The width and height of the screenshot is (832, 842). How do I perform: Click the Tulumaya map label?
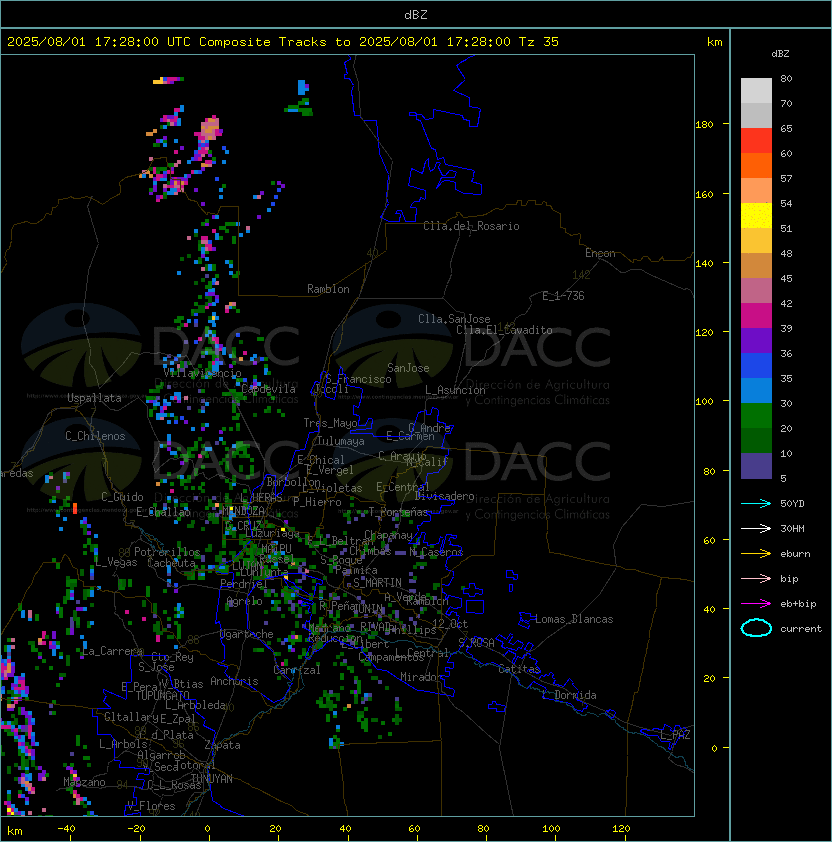341,441
